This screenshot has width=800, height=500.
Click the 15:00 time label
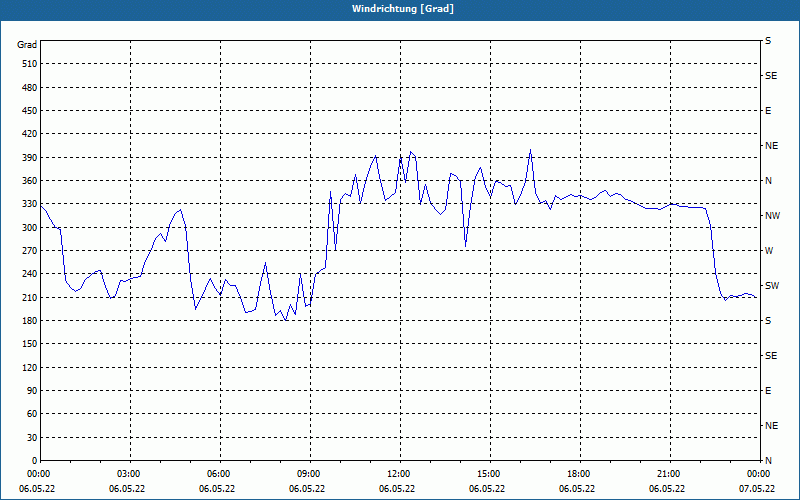(488, 474)
